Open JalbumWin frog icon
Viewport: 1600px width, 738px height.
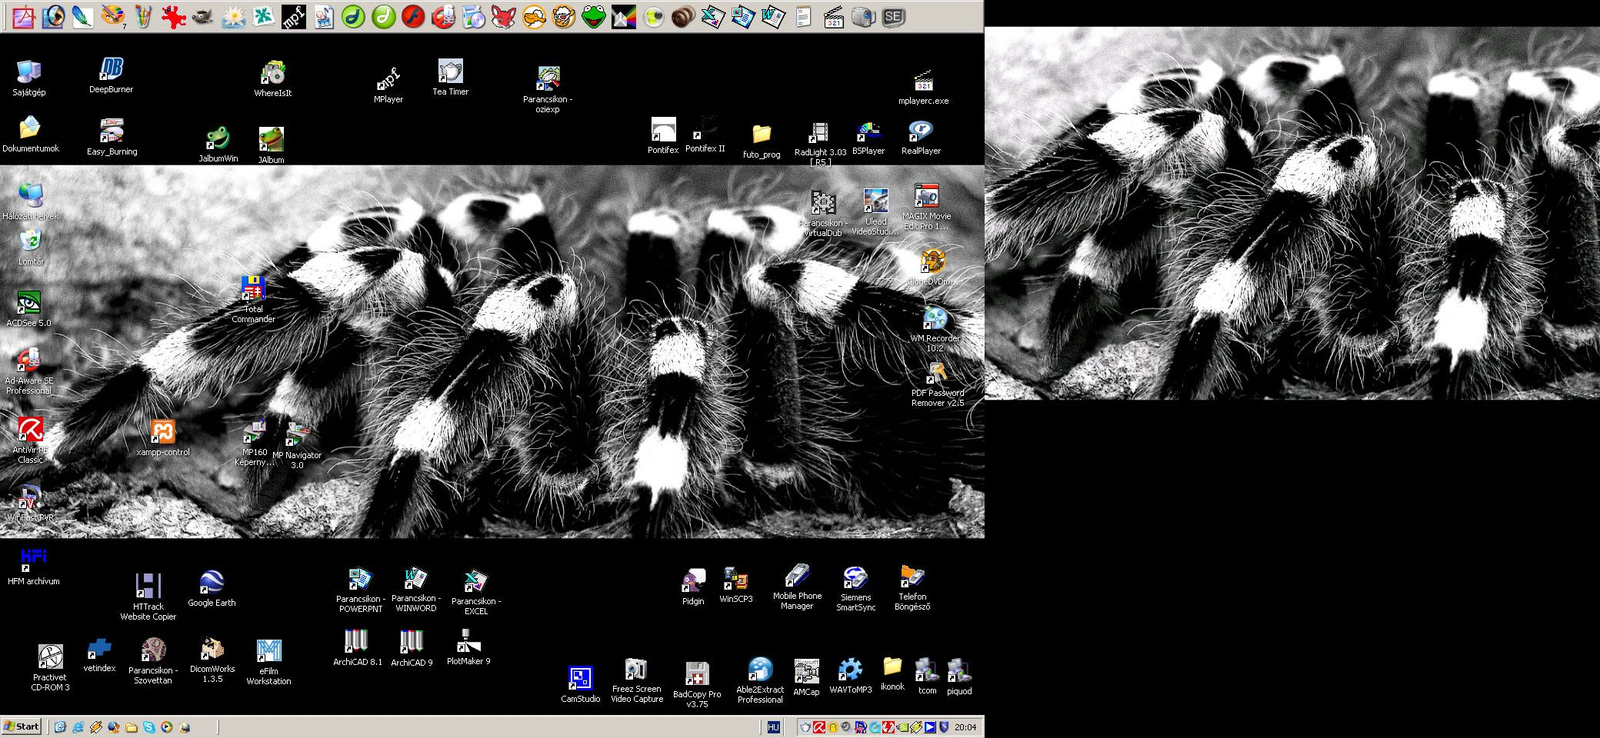tap(218, 144)
